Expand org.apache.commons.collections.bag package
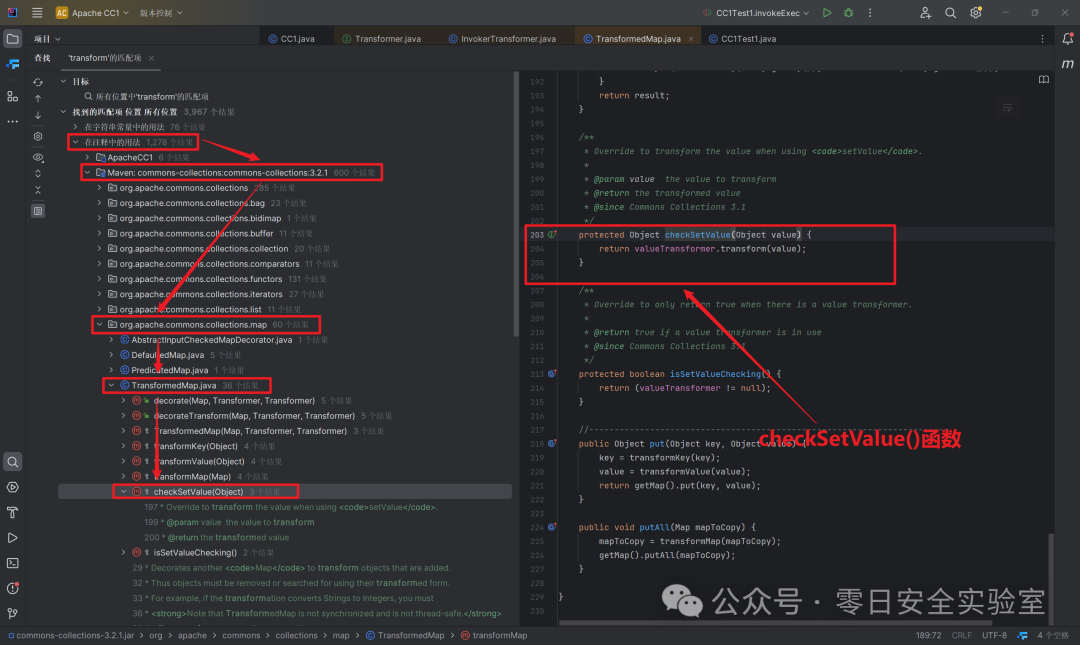Viewport: 1080px width, 645px height. pyautogui.click(x=99, y=203)
